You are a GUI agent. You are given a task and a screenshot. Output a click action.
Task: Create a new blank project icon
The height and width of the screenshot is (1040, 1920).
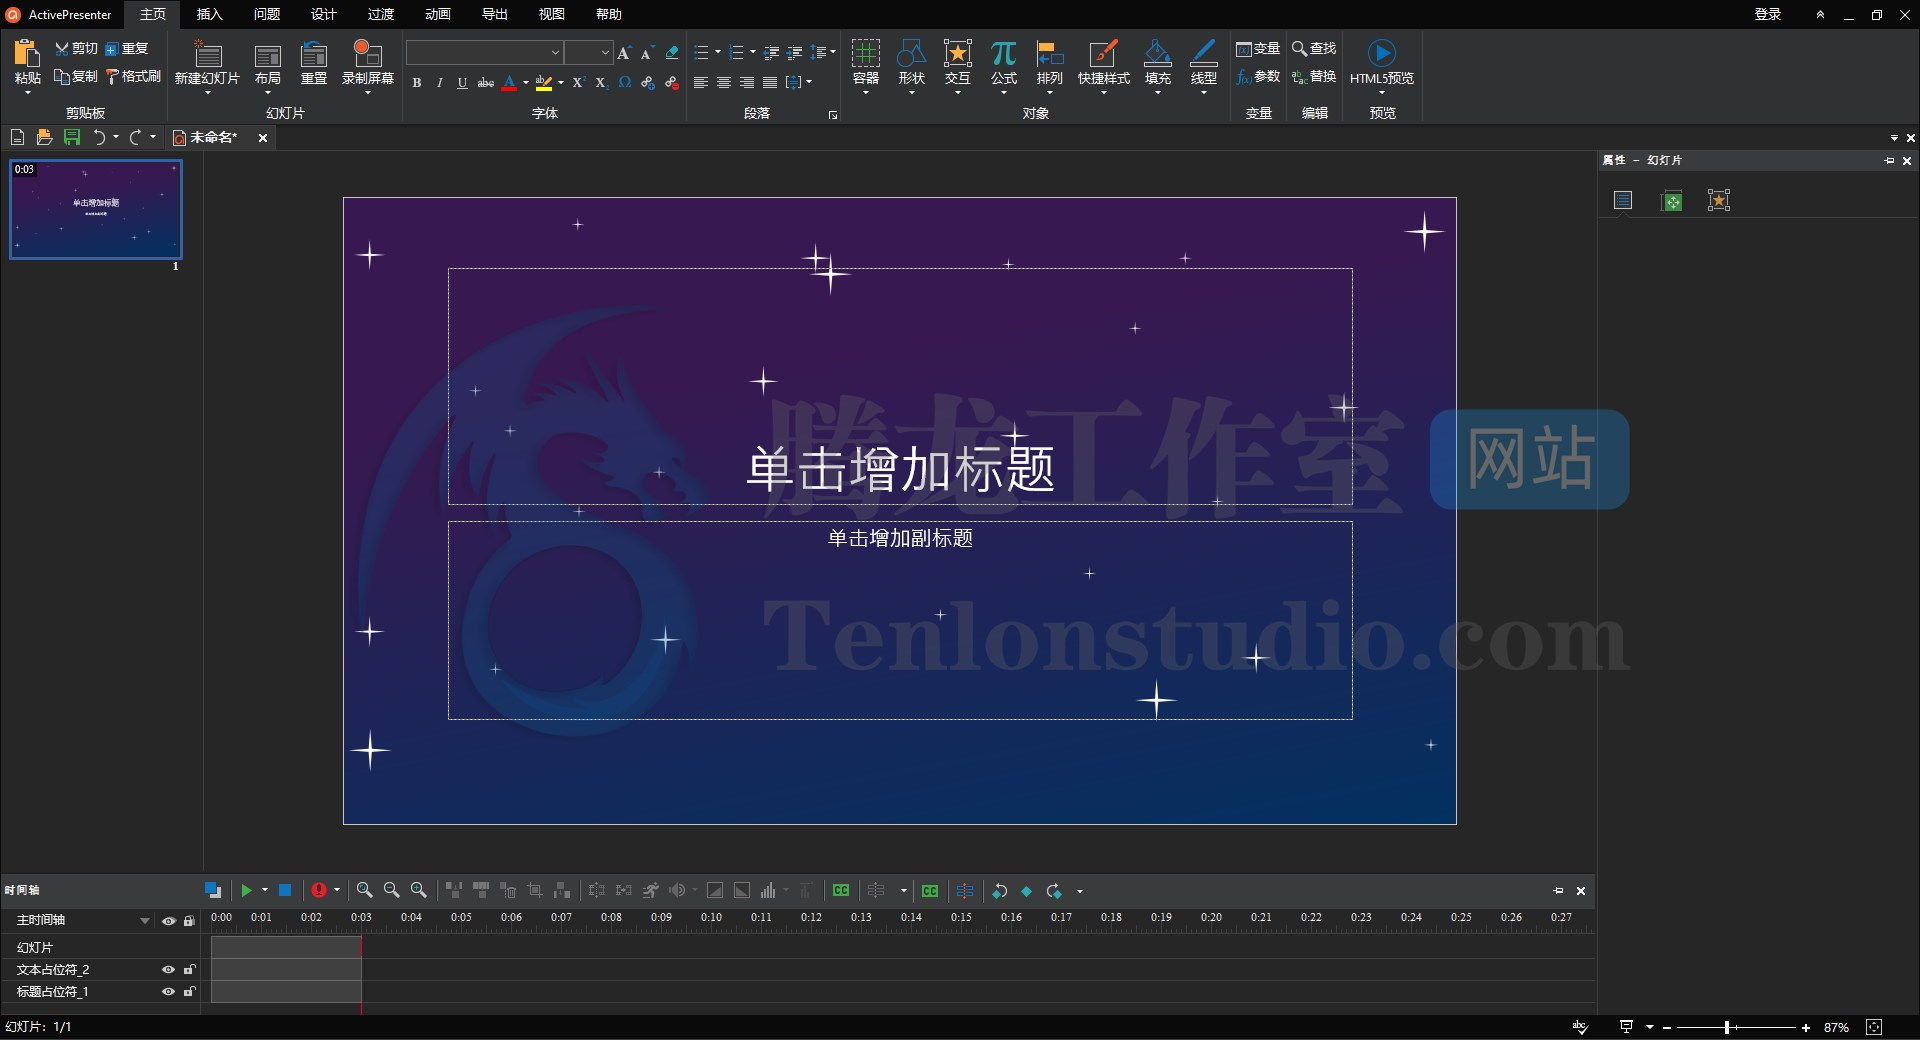17,137
